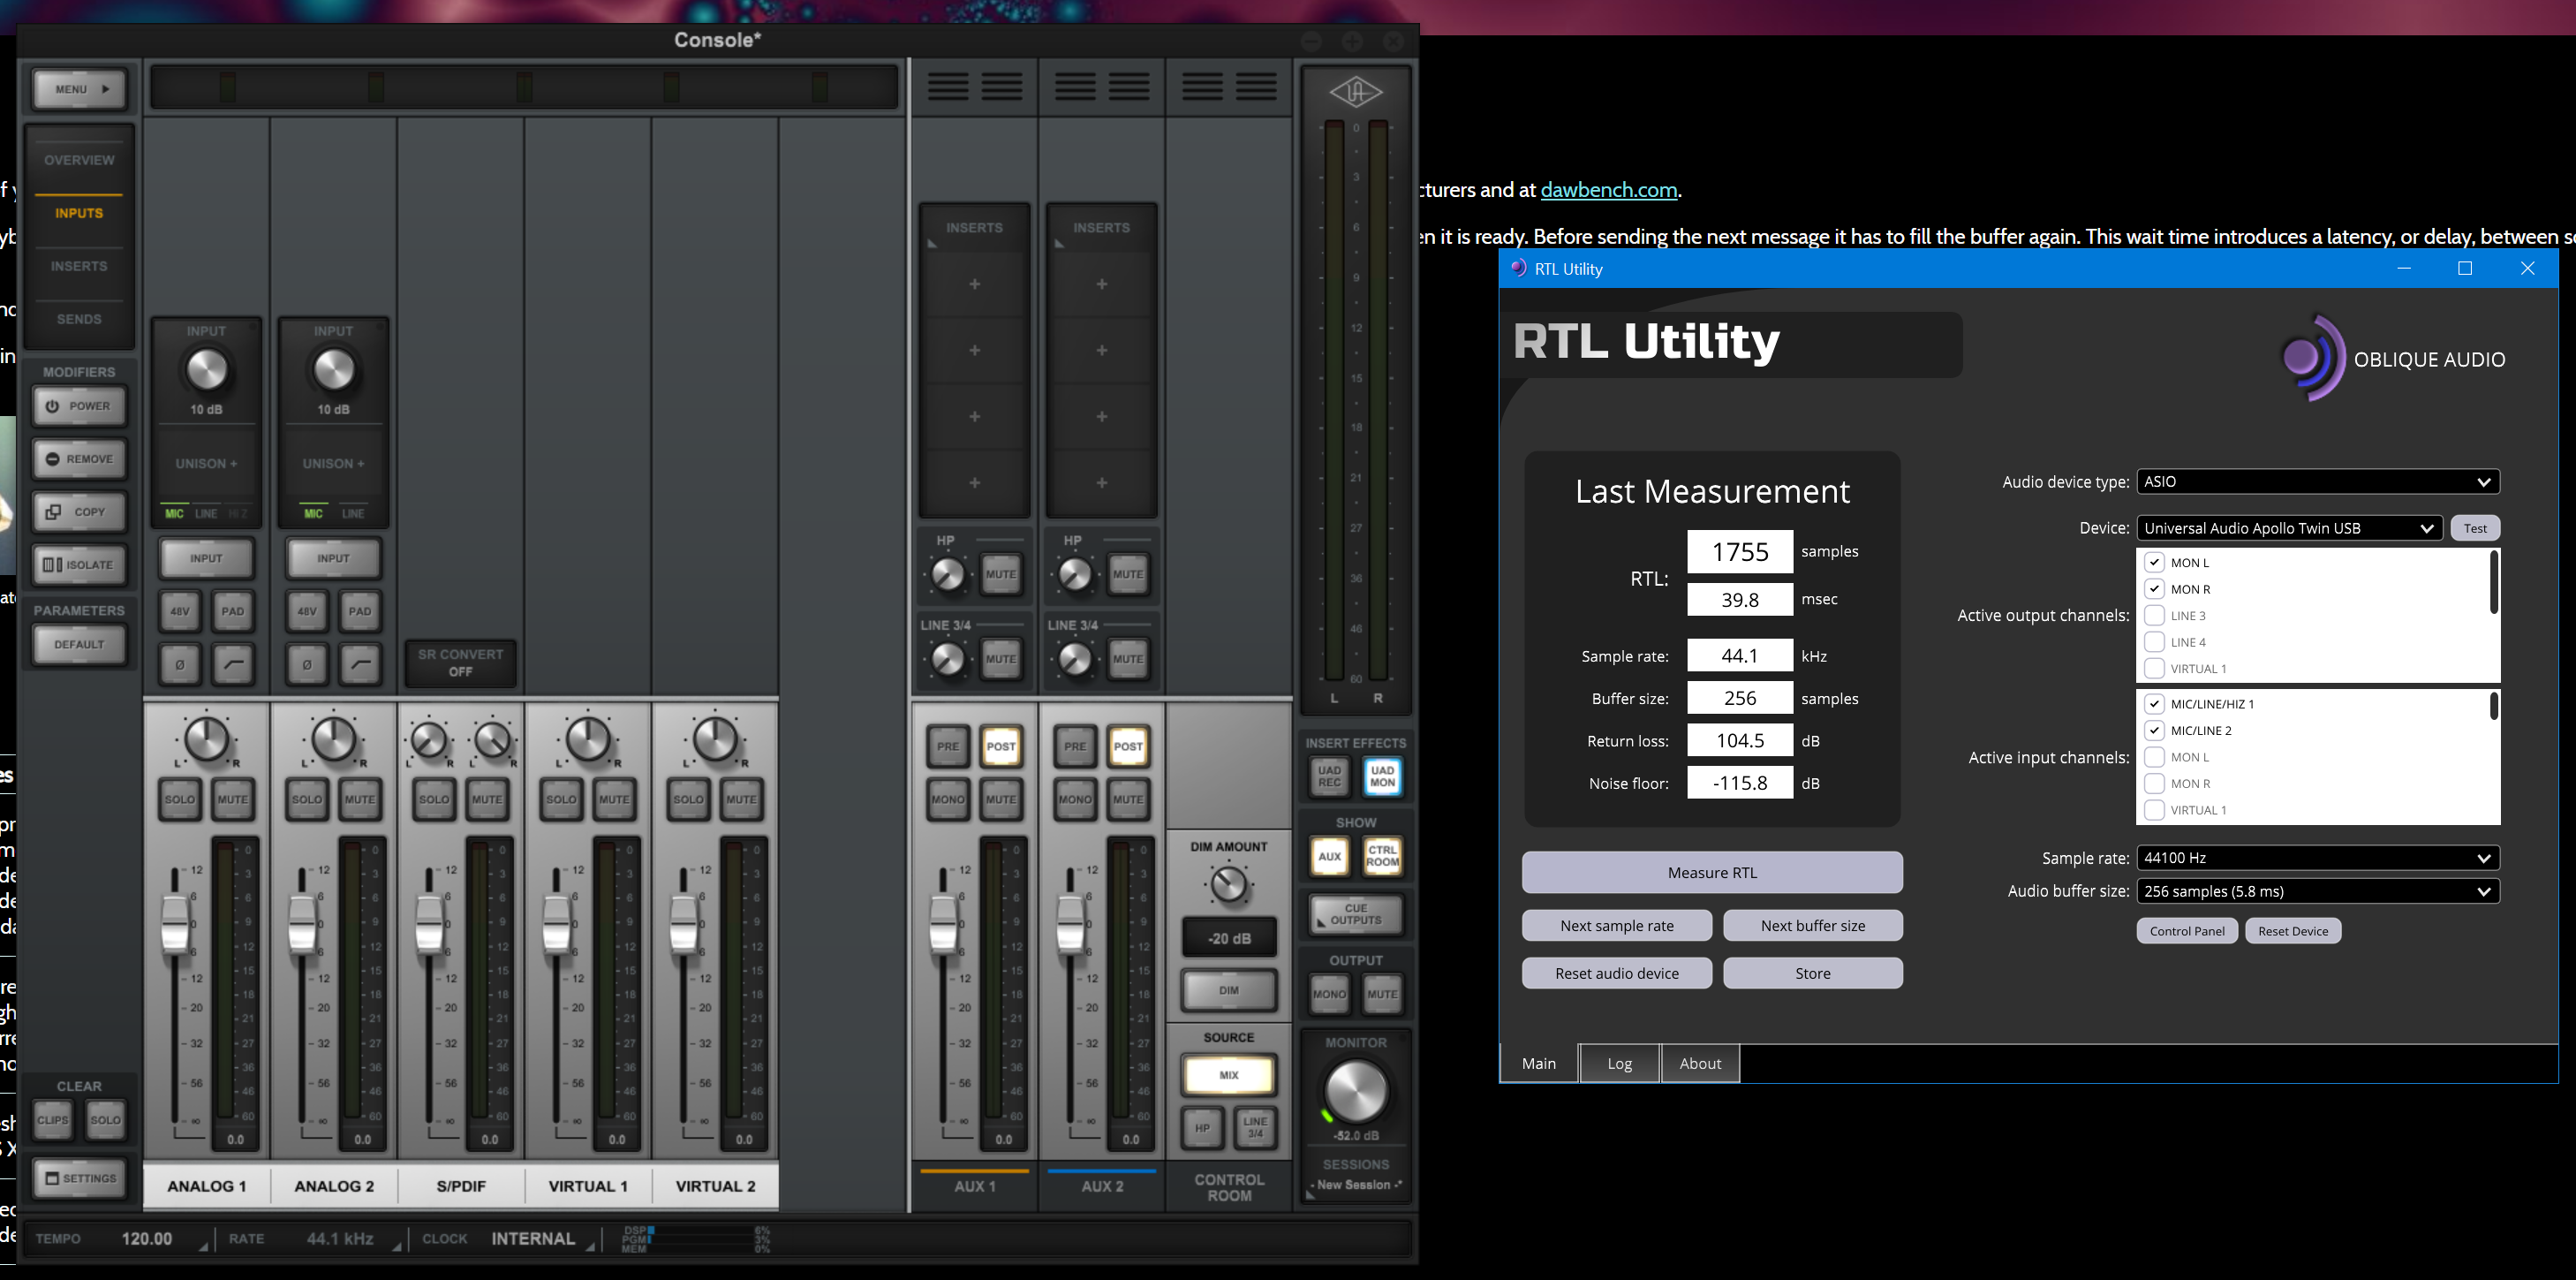
Task: Click the Measure RTL button
Action: [x=1711, y=873]
